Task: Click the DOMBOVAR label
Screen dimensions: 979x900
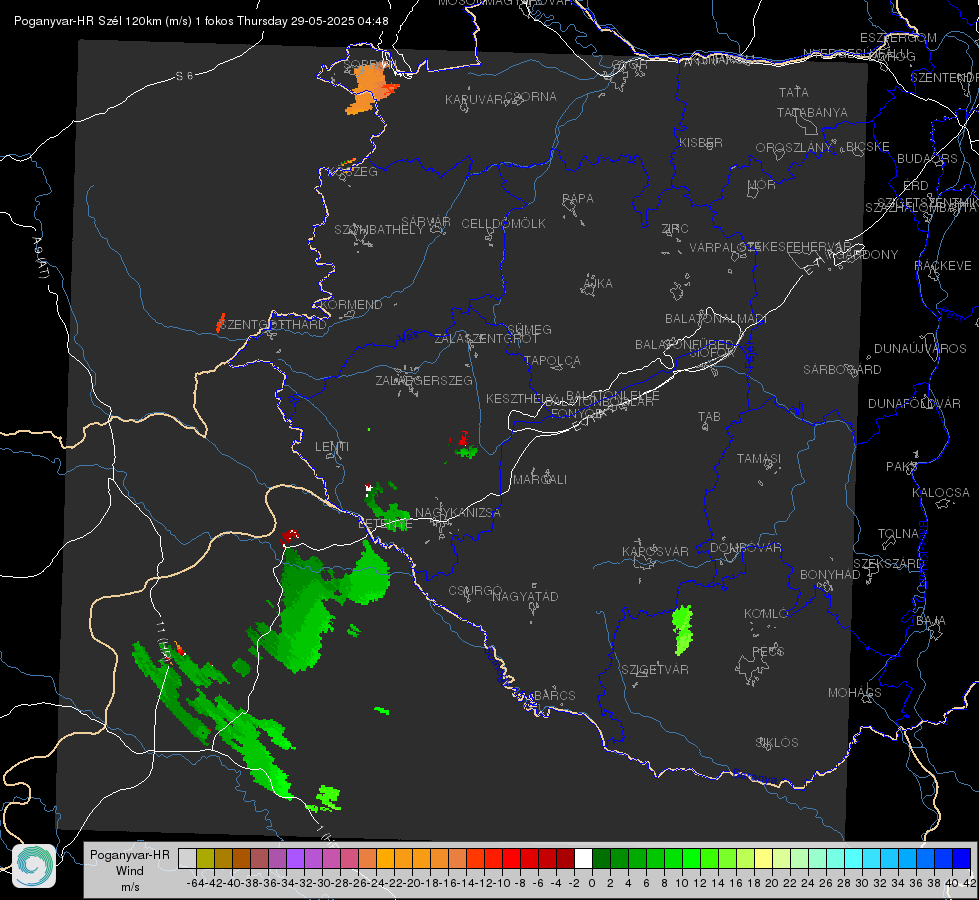Action: tap(745, 548)
